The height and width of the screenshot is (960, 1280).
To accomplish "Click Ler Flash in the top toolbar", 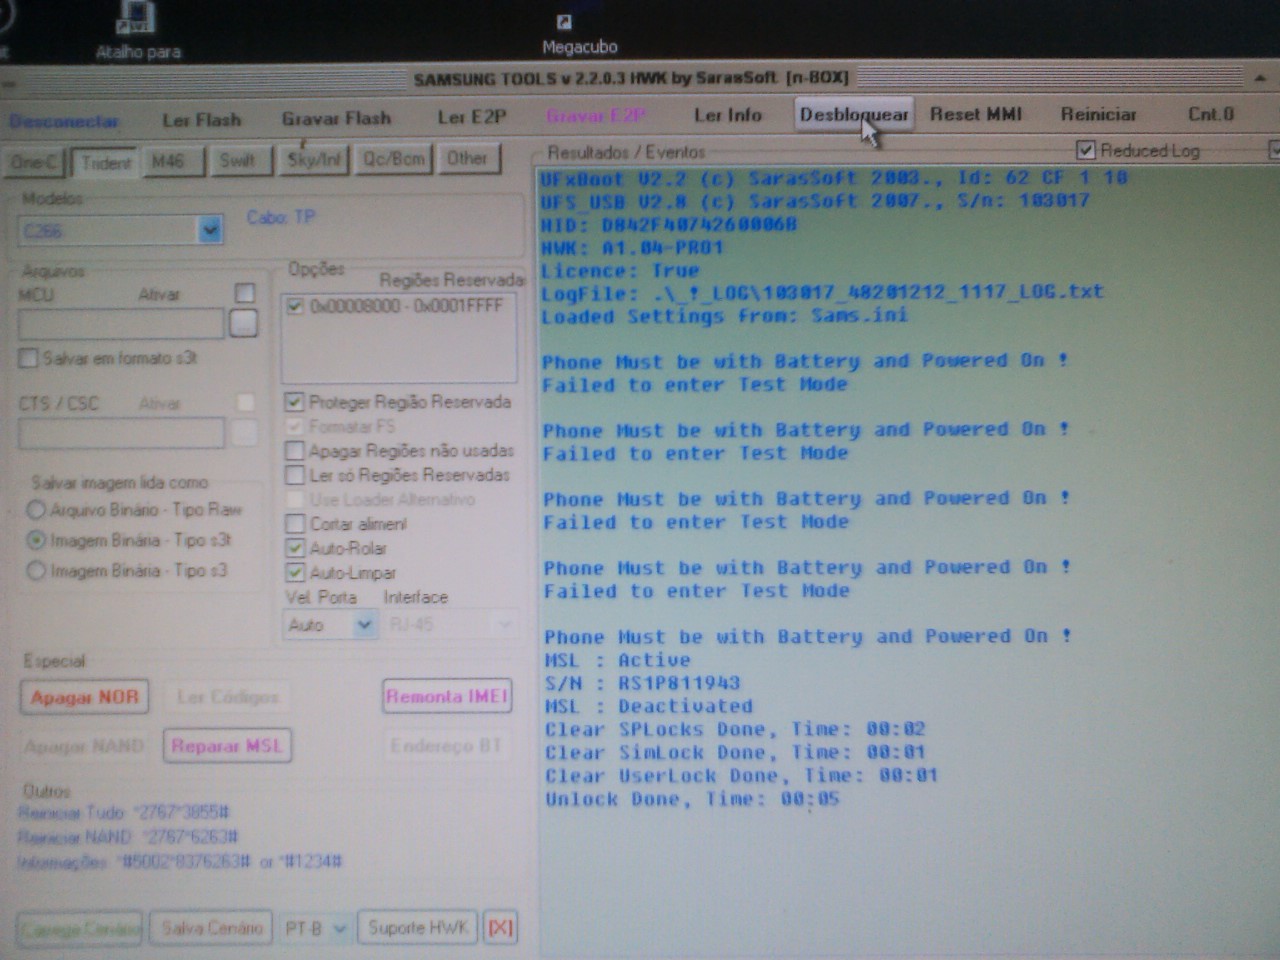I will pos(202,120).
